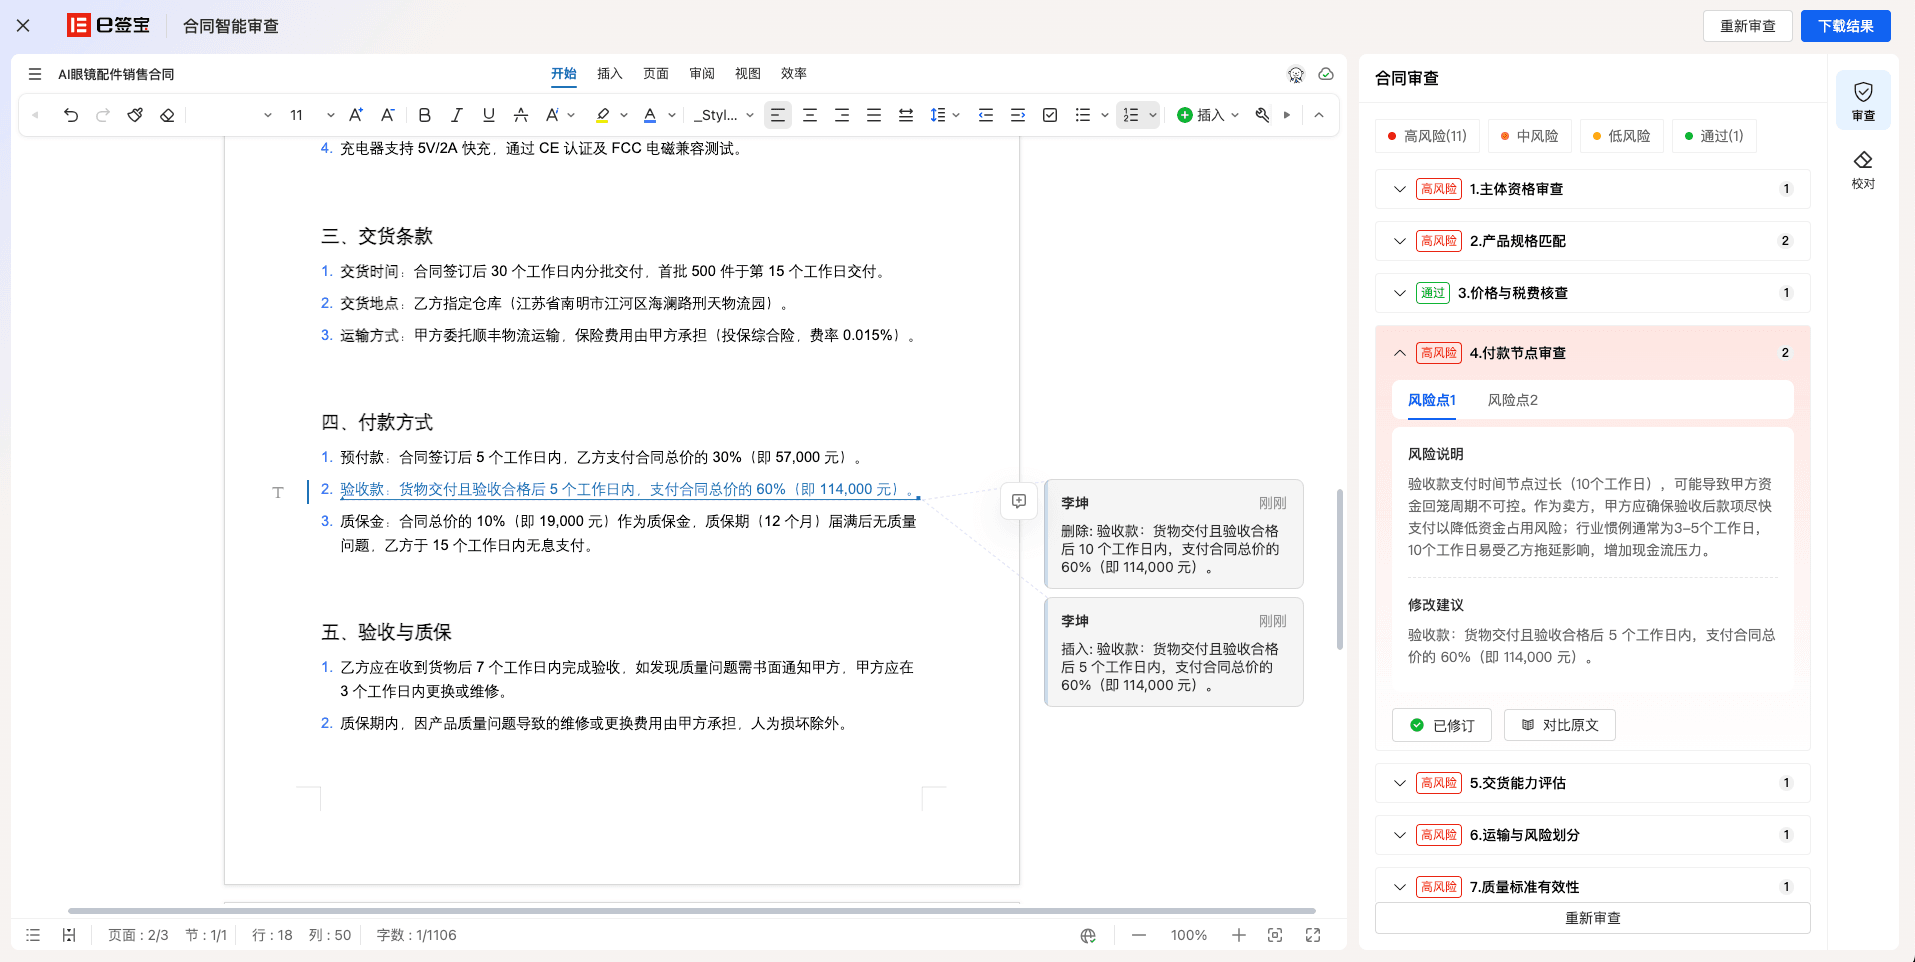1915x962 pixels.
Task: Enter fullscreen with the expand icon
Action: pyautogui.click(x=1313, y=935)
